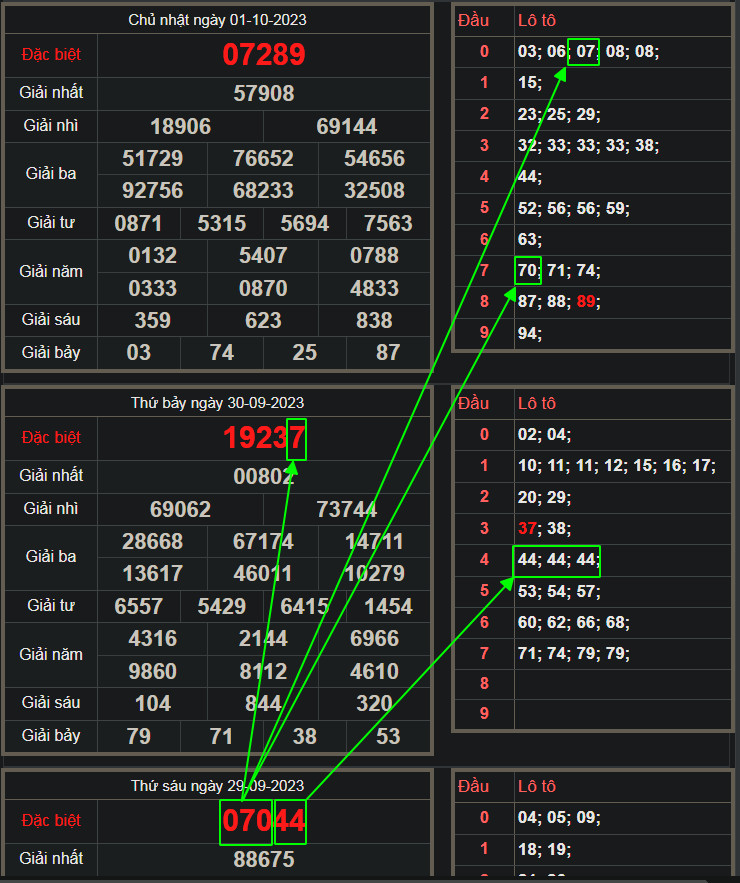Click the special prize number 07289
The image size is (740, 883).
(x=264, y=55)
